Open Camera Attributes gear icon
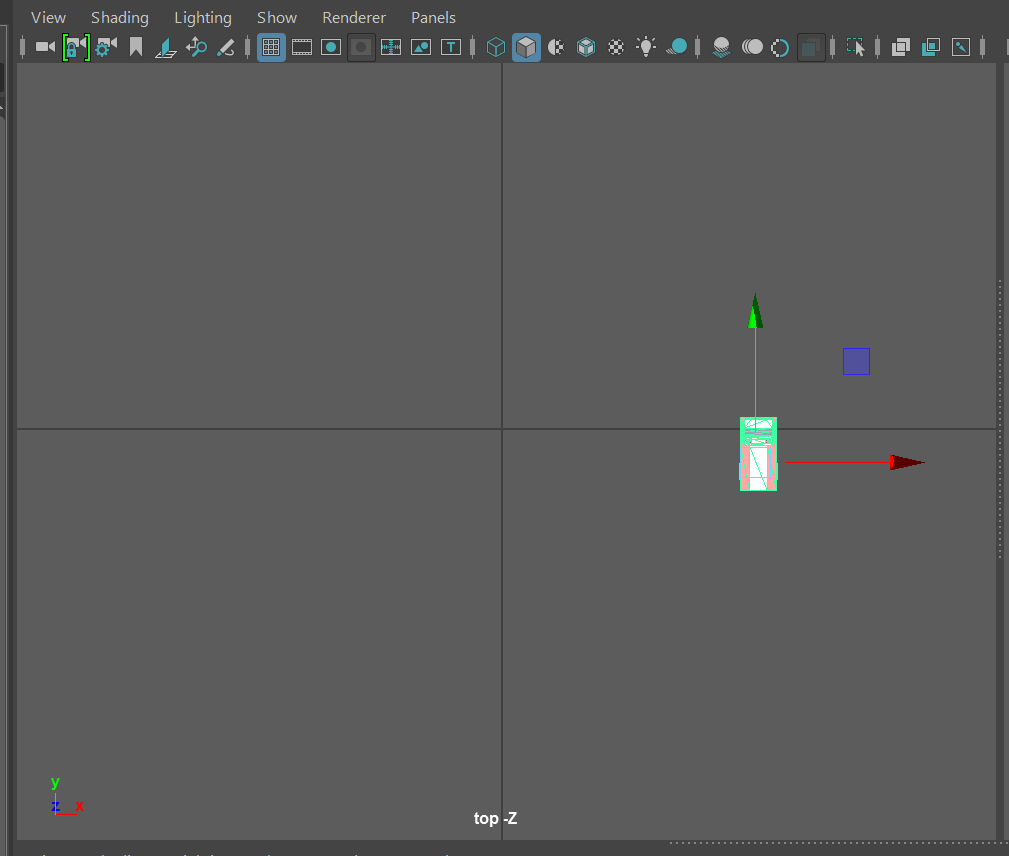This screenshot has width=1009, height=856. [x=106, y=47]
